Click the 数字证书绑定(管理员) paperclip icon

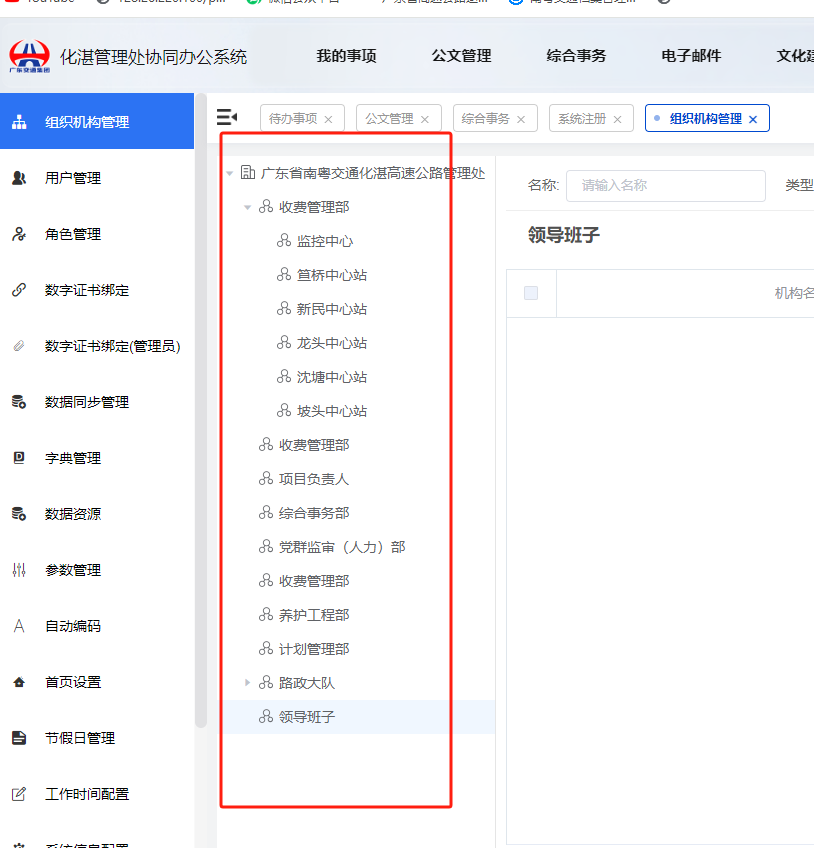click(x=19, y=346)
